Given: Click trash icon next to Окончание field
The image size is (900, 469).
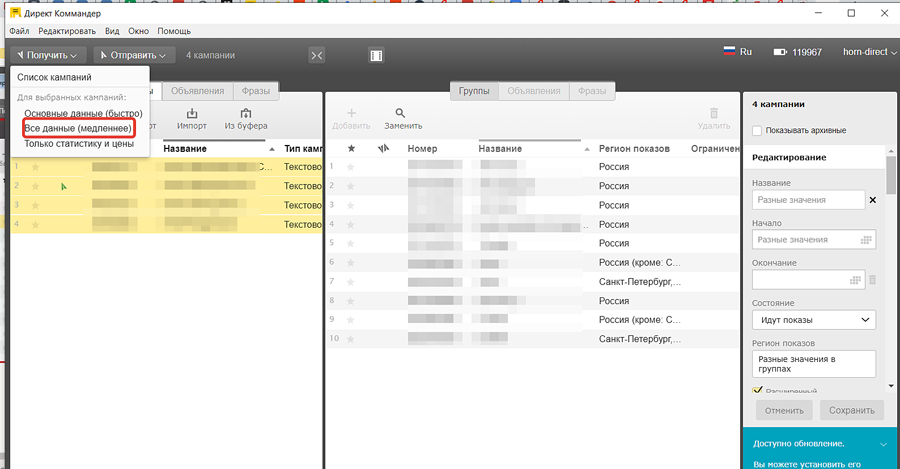Looking at the screenshot, I should pos(872,280).
